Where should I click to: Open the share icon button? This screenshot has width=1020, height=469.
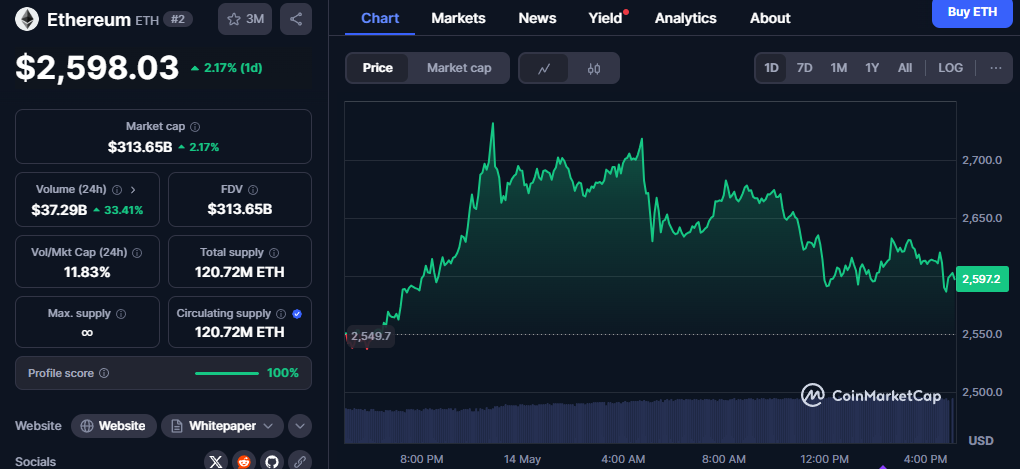(x=296, y=19)
